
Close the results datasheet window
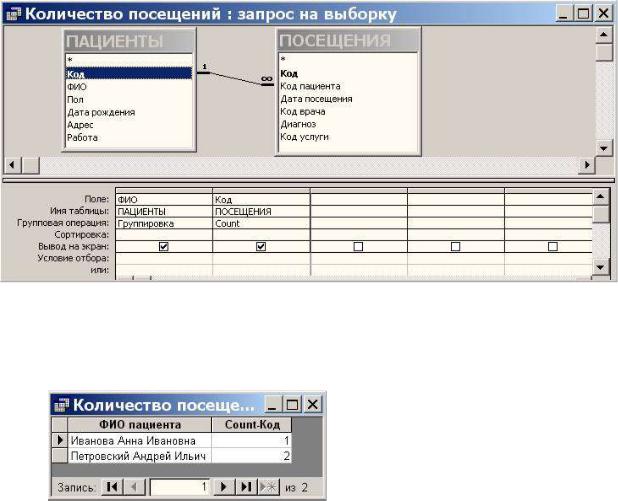tap(313, 404)
